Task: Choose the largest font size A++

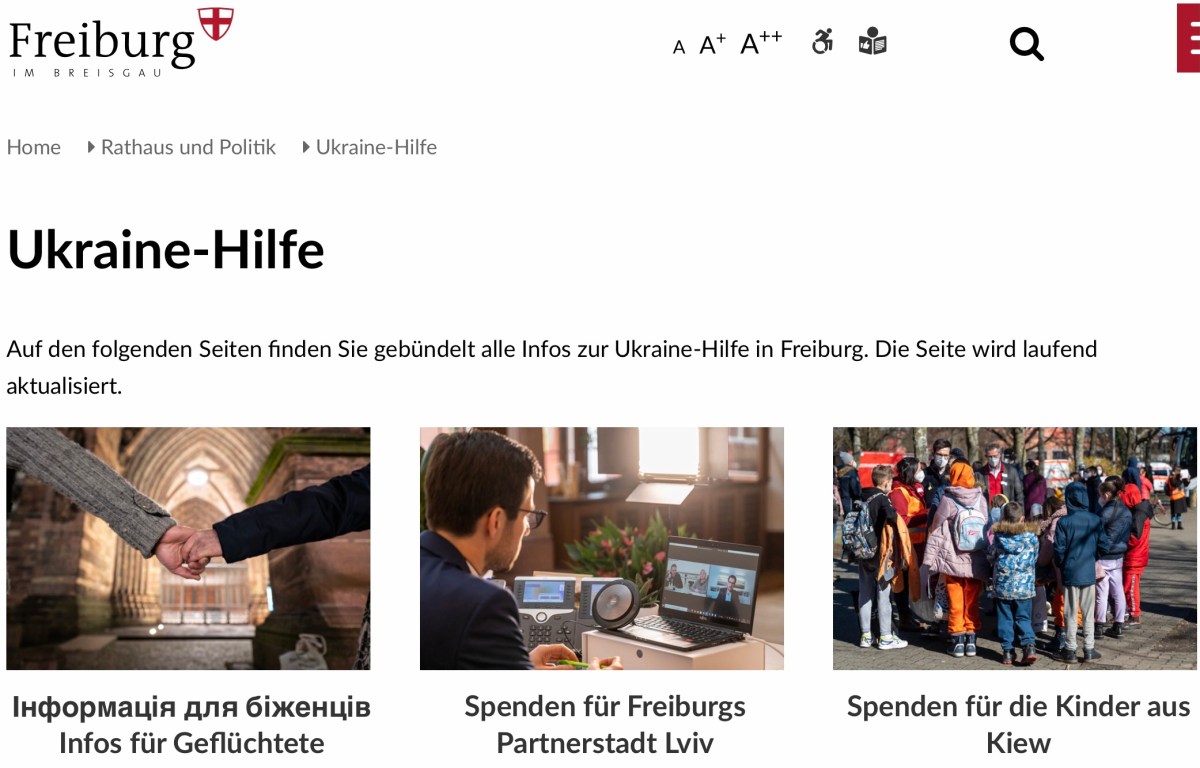Action: click(761, 43)
